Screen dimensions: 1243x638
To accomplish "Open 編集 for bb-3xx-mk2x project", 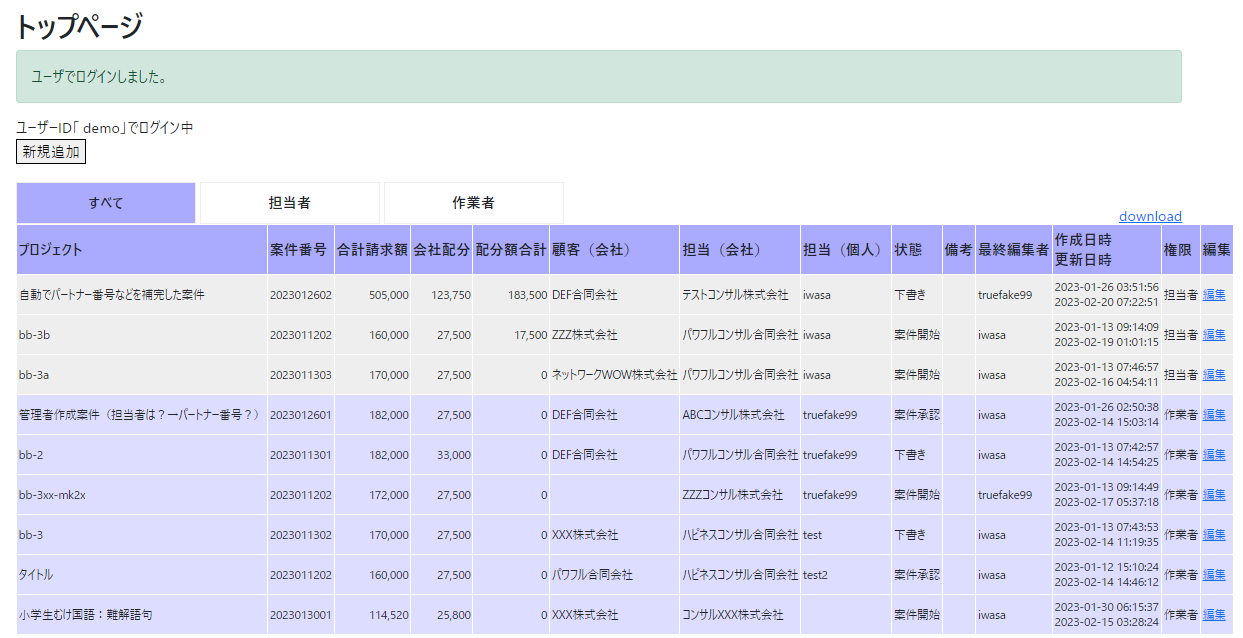I will click(1214, 495).
